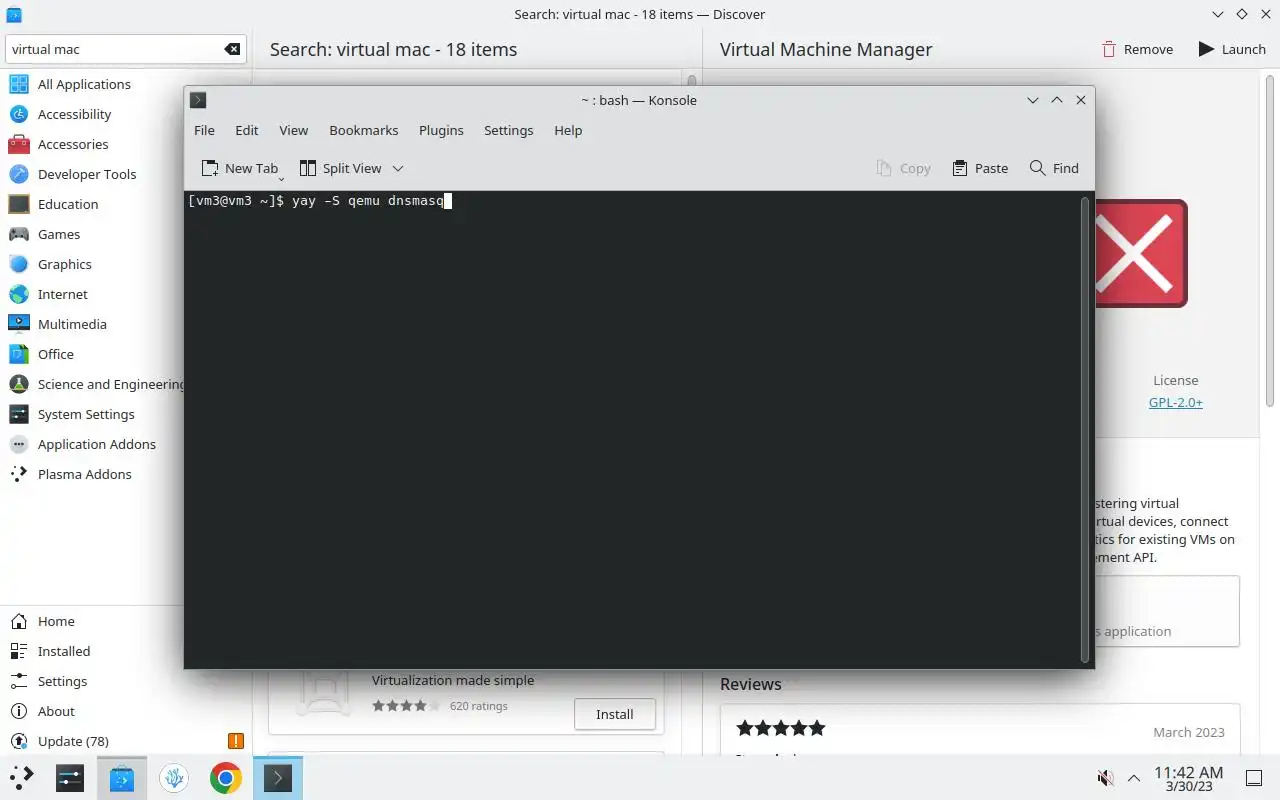Click Find in Konsole toolbar
This screenshot has width=1280, height=800.
click(1054, 168)
